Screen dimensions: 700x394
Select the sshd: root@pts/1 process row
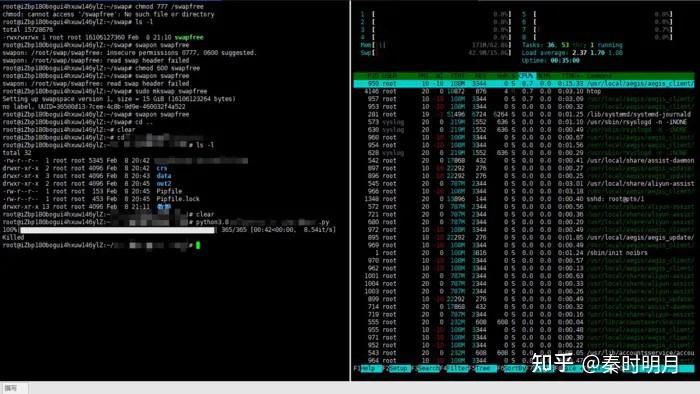point(524,199)
